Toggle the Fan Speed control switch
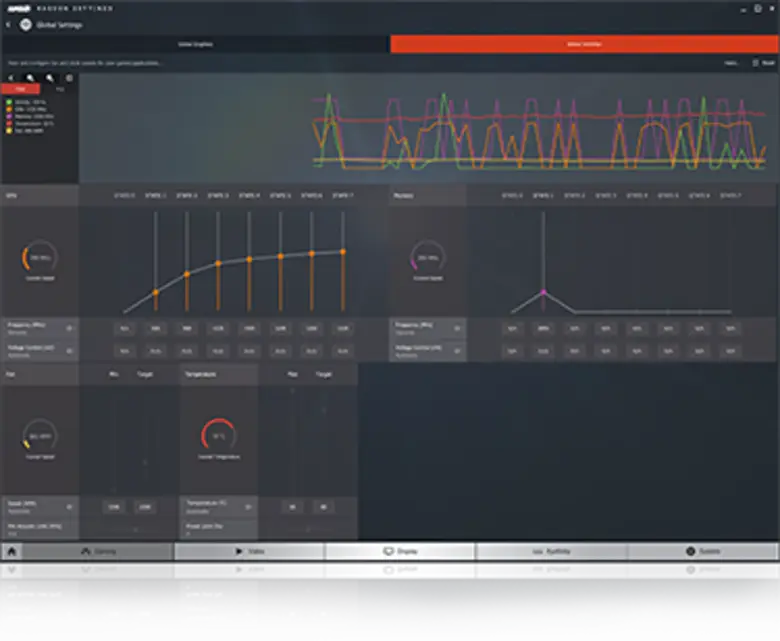The image size is (780, 641). (x=69, y=507)
